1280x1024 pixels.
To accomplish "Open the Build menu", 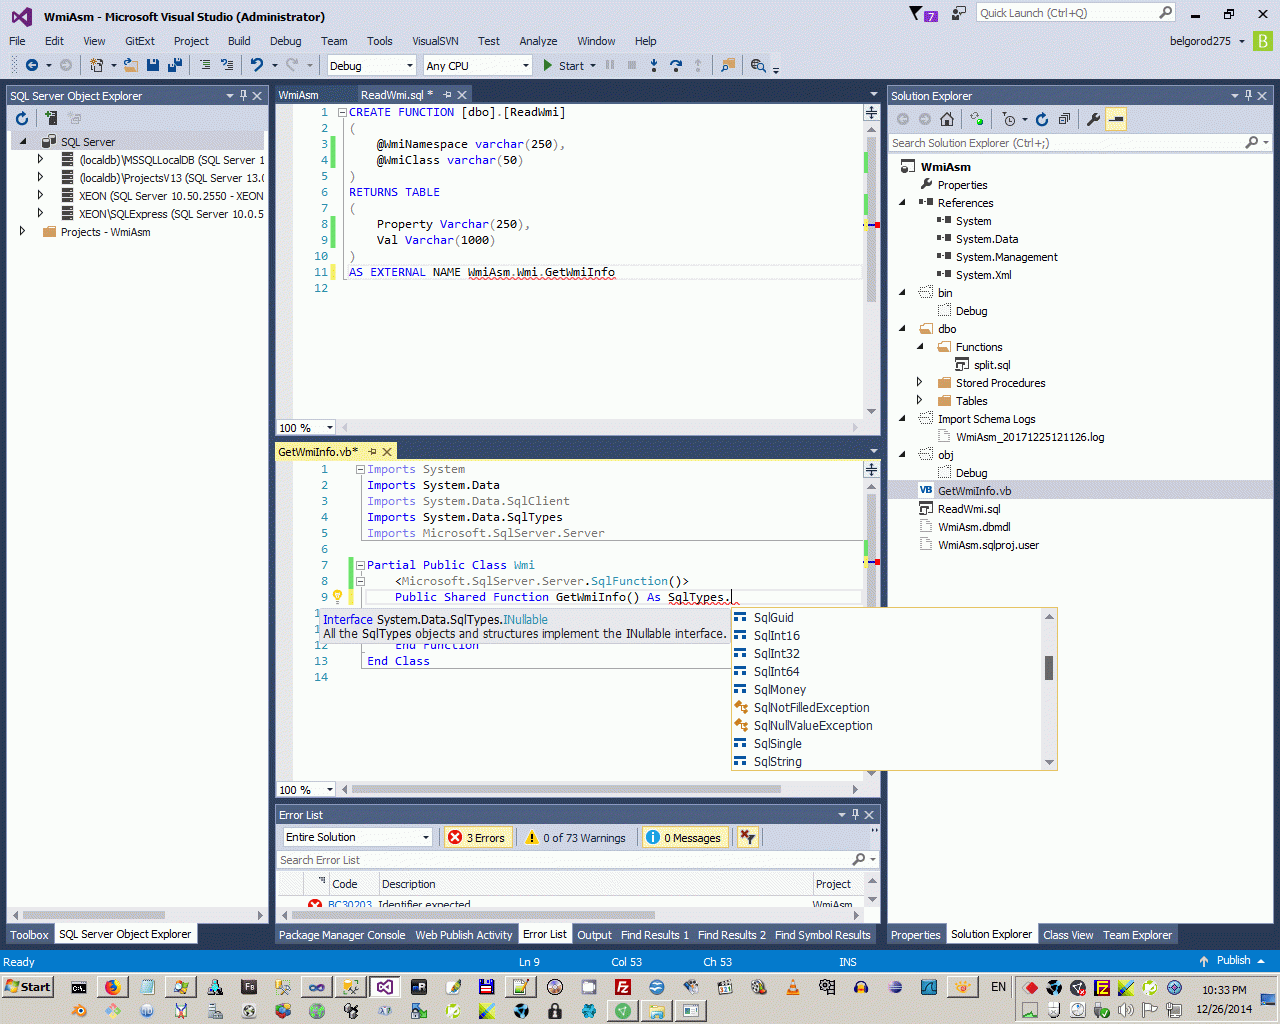I will coord(239,41).
